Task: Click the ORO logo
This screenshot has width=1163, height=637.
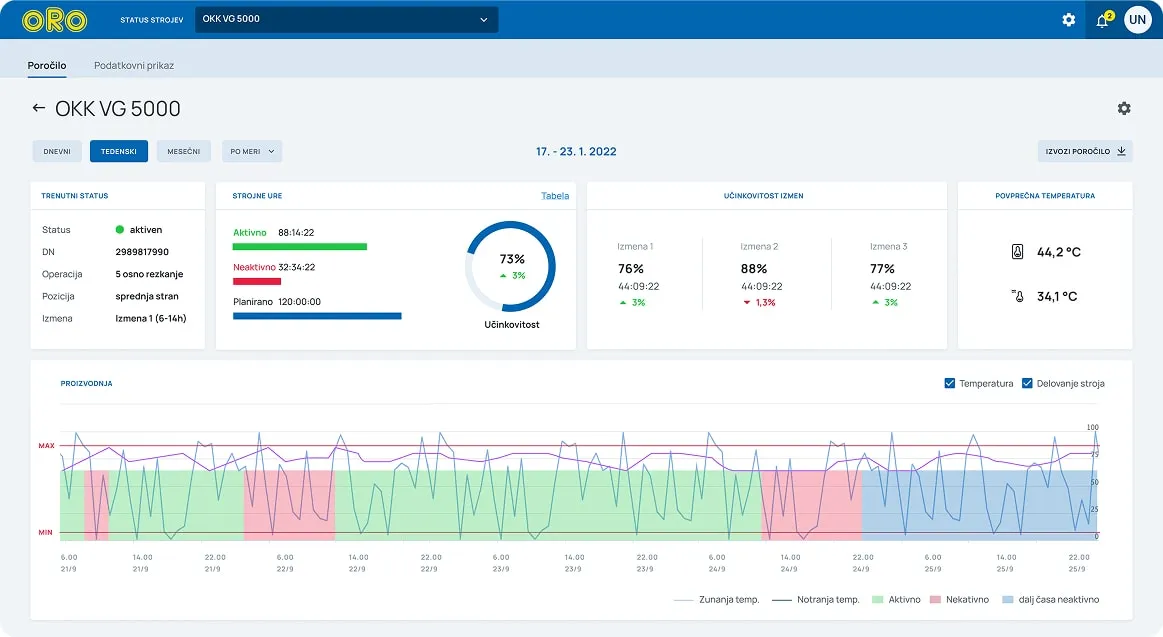Action: tap(54, 20)
